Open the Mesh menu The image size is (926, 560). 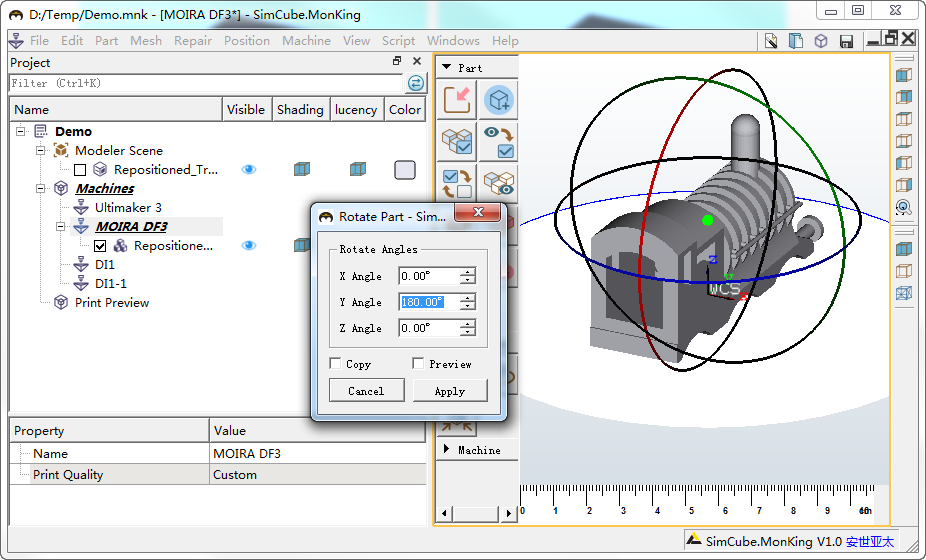tap(146, 41)
